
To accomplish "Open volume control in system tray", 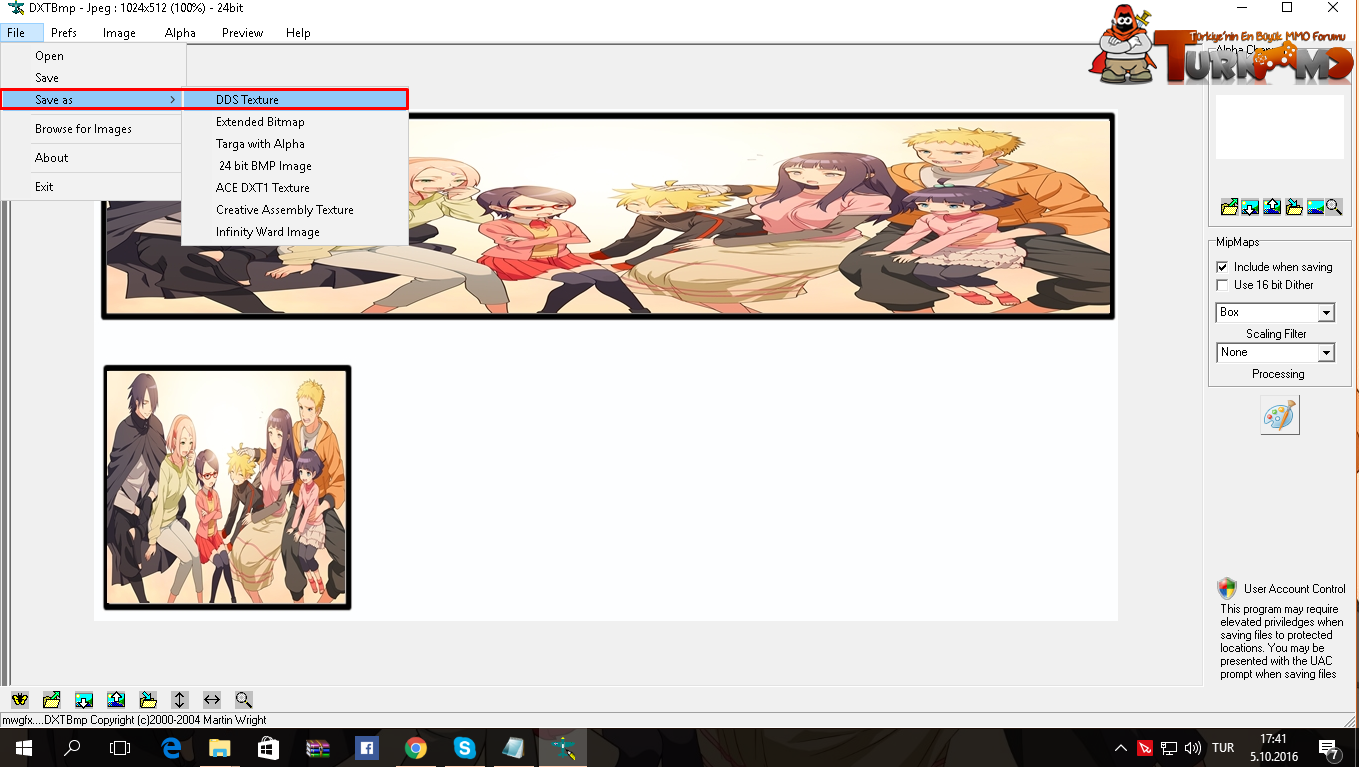I will (1192, 748).
